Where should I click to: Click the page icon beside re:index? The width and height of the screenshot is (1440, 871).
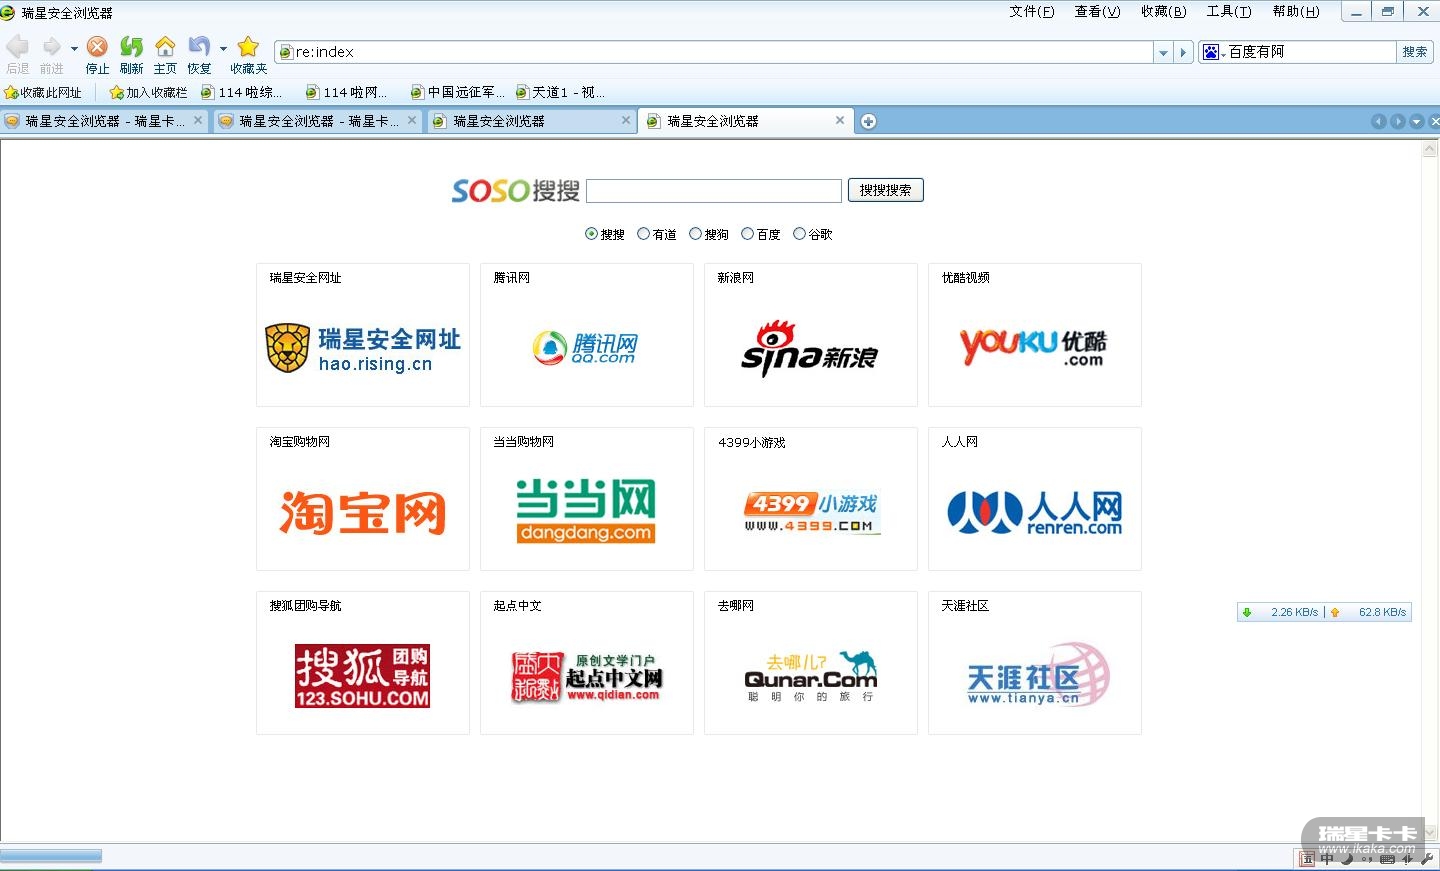[x=286, y=52]
